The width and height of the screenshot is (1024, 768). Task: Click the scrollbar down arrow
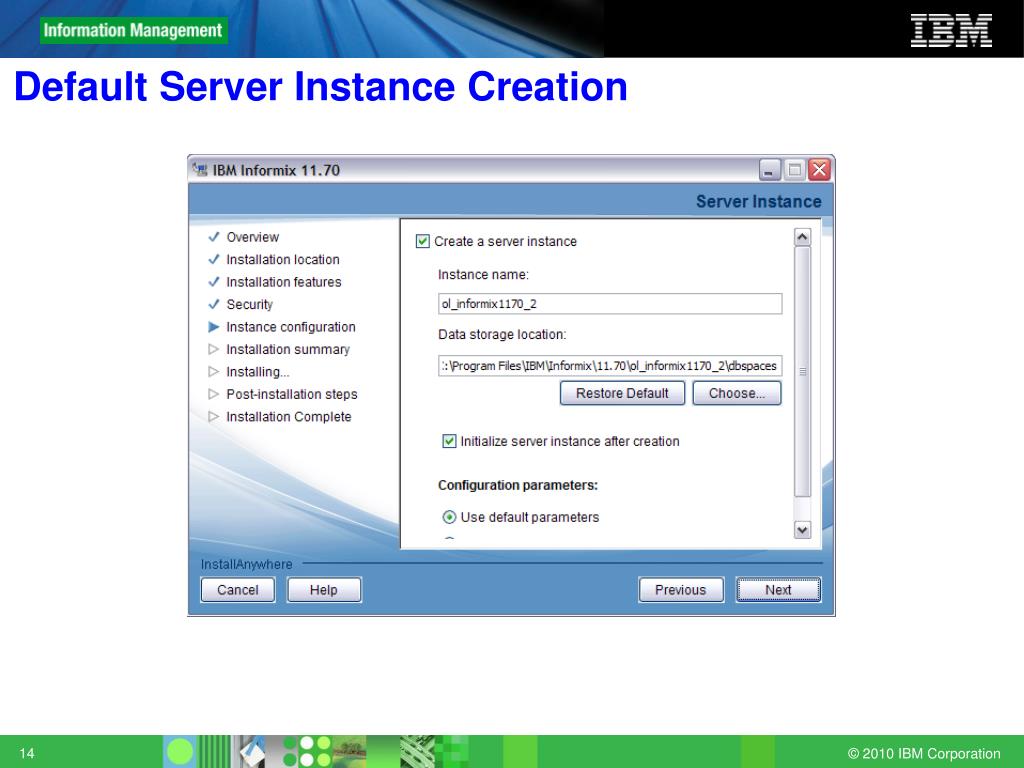[803, 530]
